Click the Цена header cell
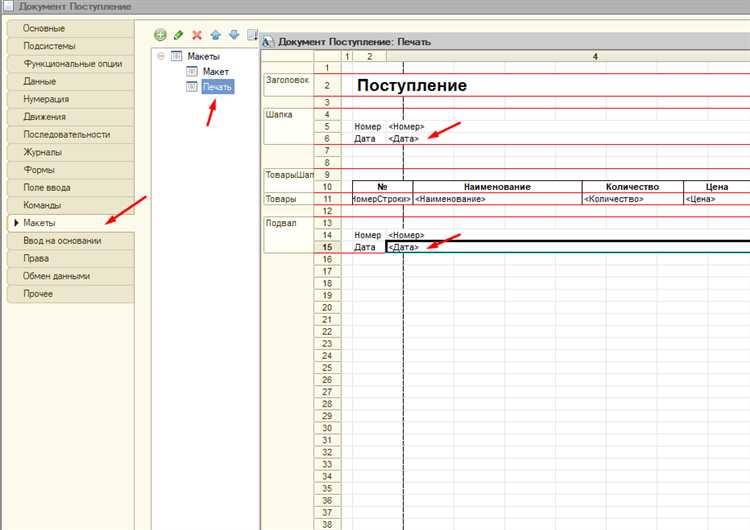This screenshot has width=750, height=530. [717, 187]
